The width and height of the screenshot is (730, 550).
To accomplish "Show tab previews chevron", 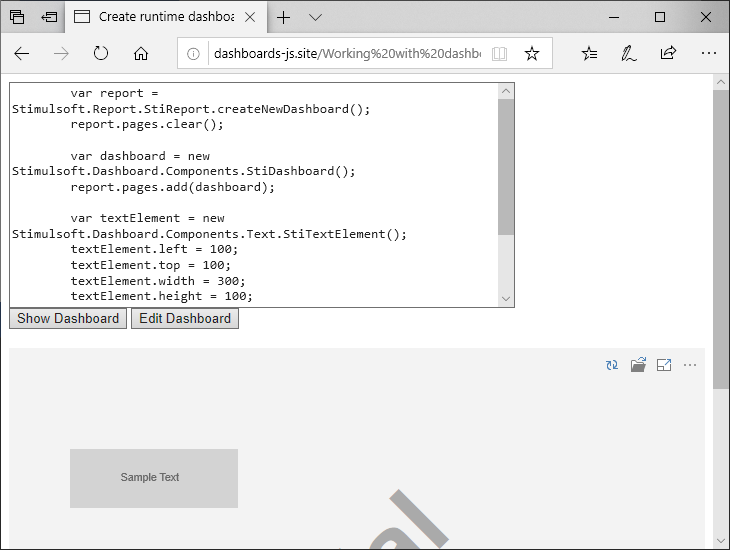I will click(x=315, y=18).
